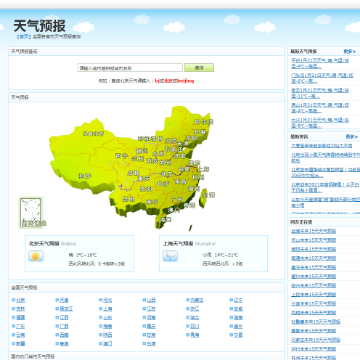This screenshot has width=360, height=360.
Task: Select 乌鲁木齐 on the China map
Action: point(93,133)
